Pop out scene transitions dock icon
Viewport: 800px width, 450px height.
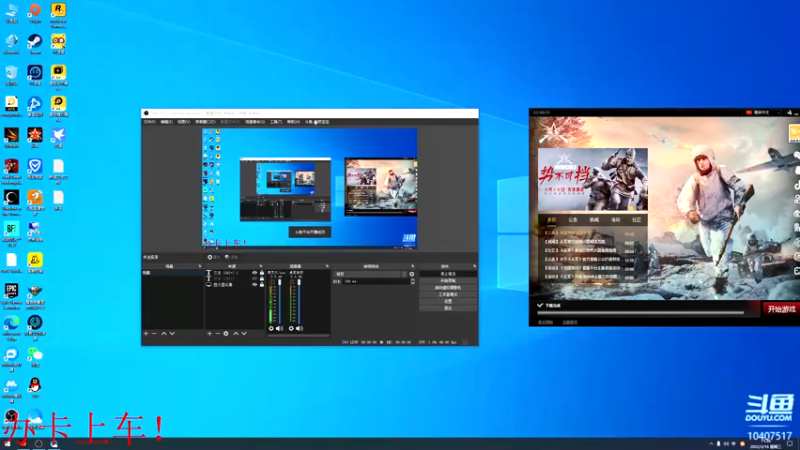(x=413, y=266)
